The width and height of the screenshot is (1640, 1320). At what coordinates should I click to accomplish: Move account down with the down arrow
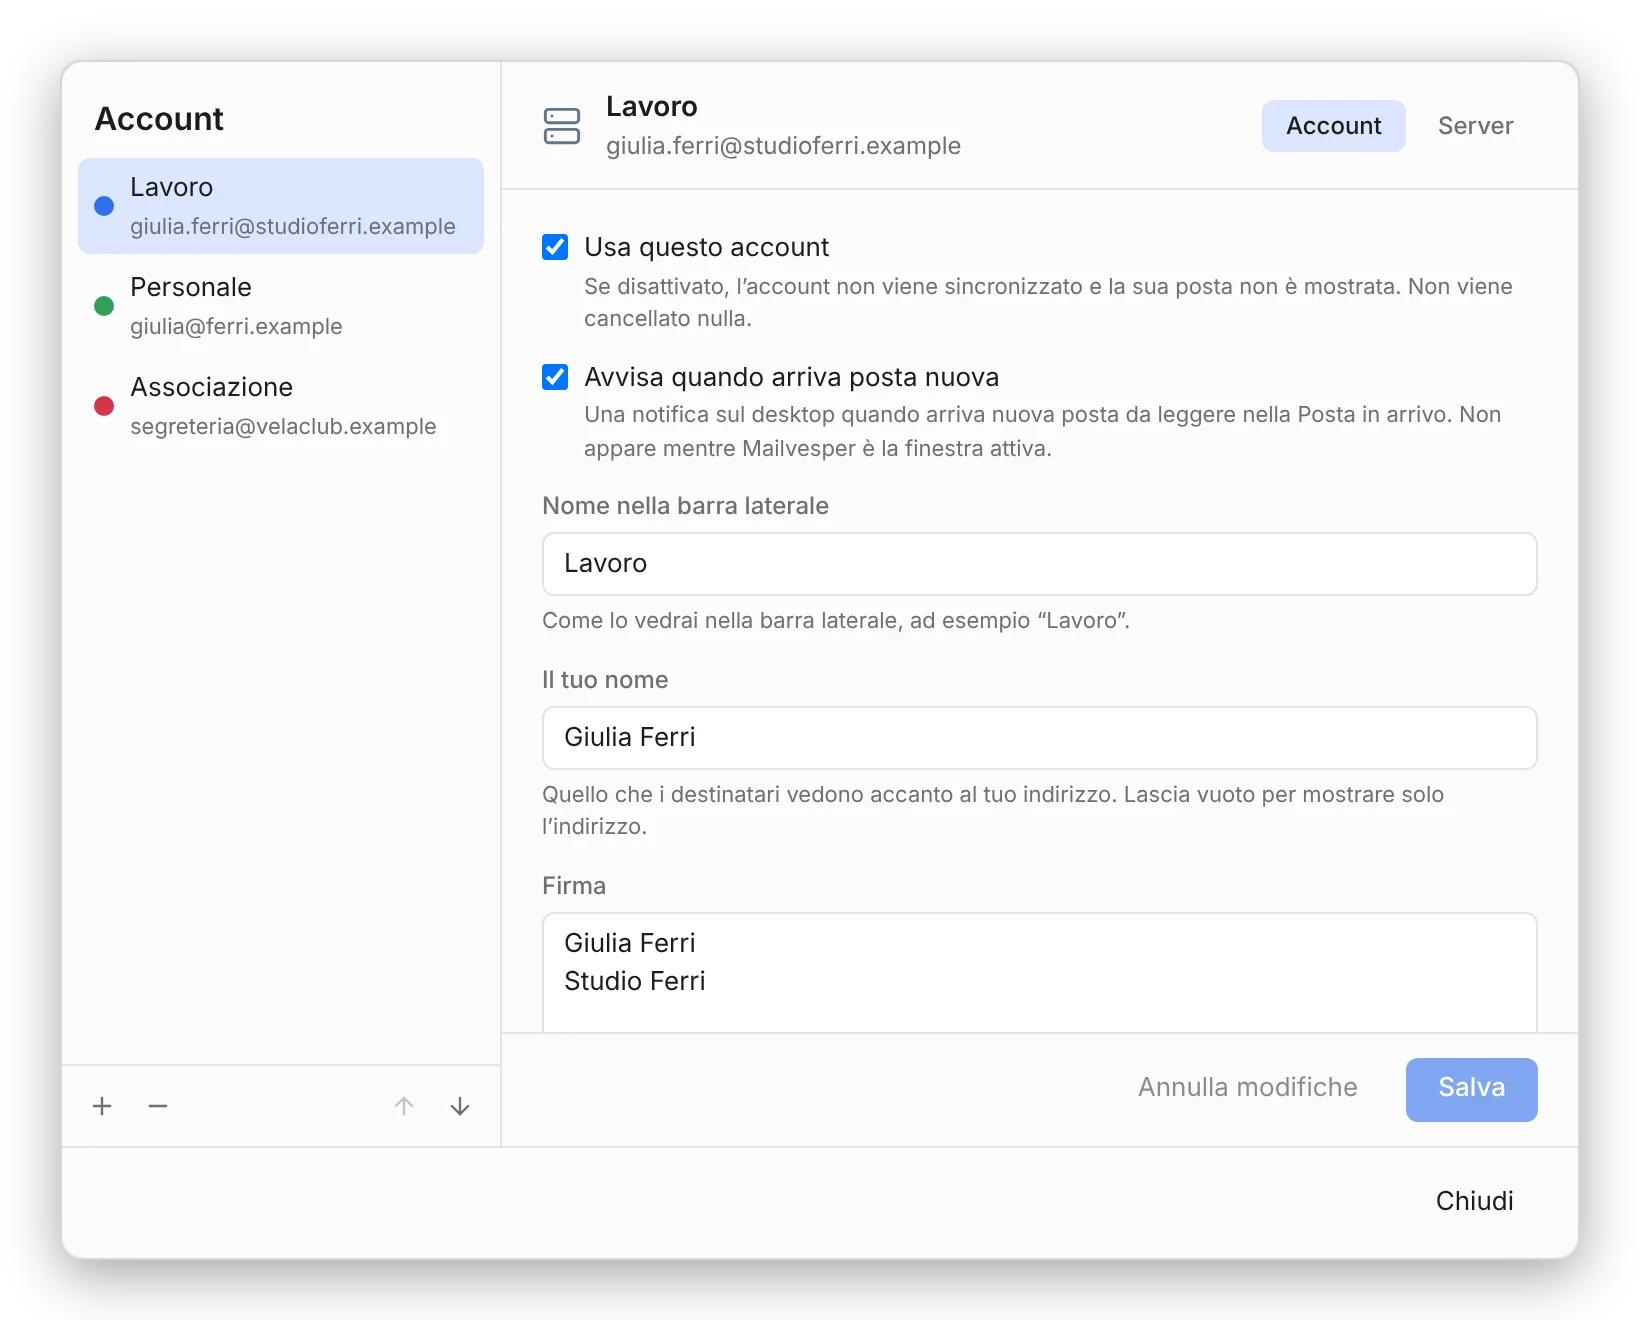pyautogui.click(x=460, y=1106)
